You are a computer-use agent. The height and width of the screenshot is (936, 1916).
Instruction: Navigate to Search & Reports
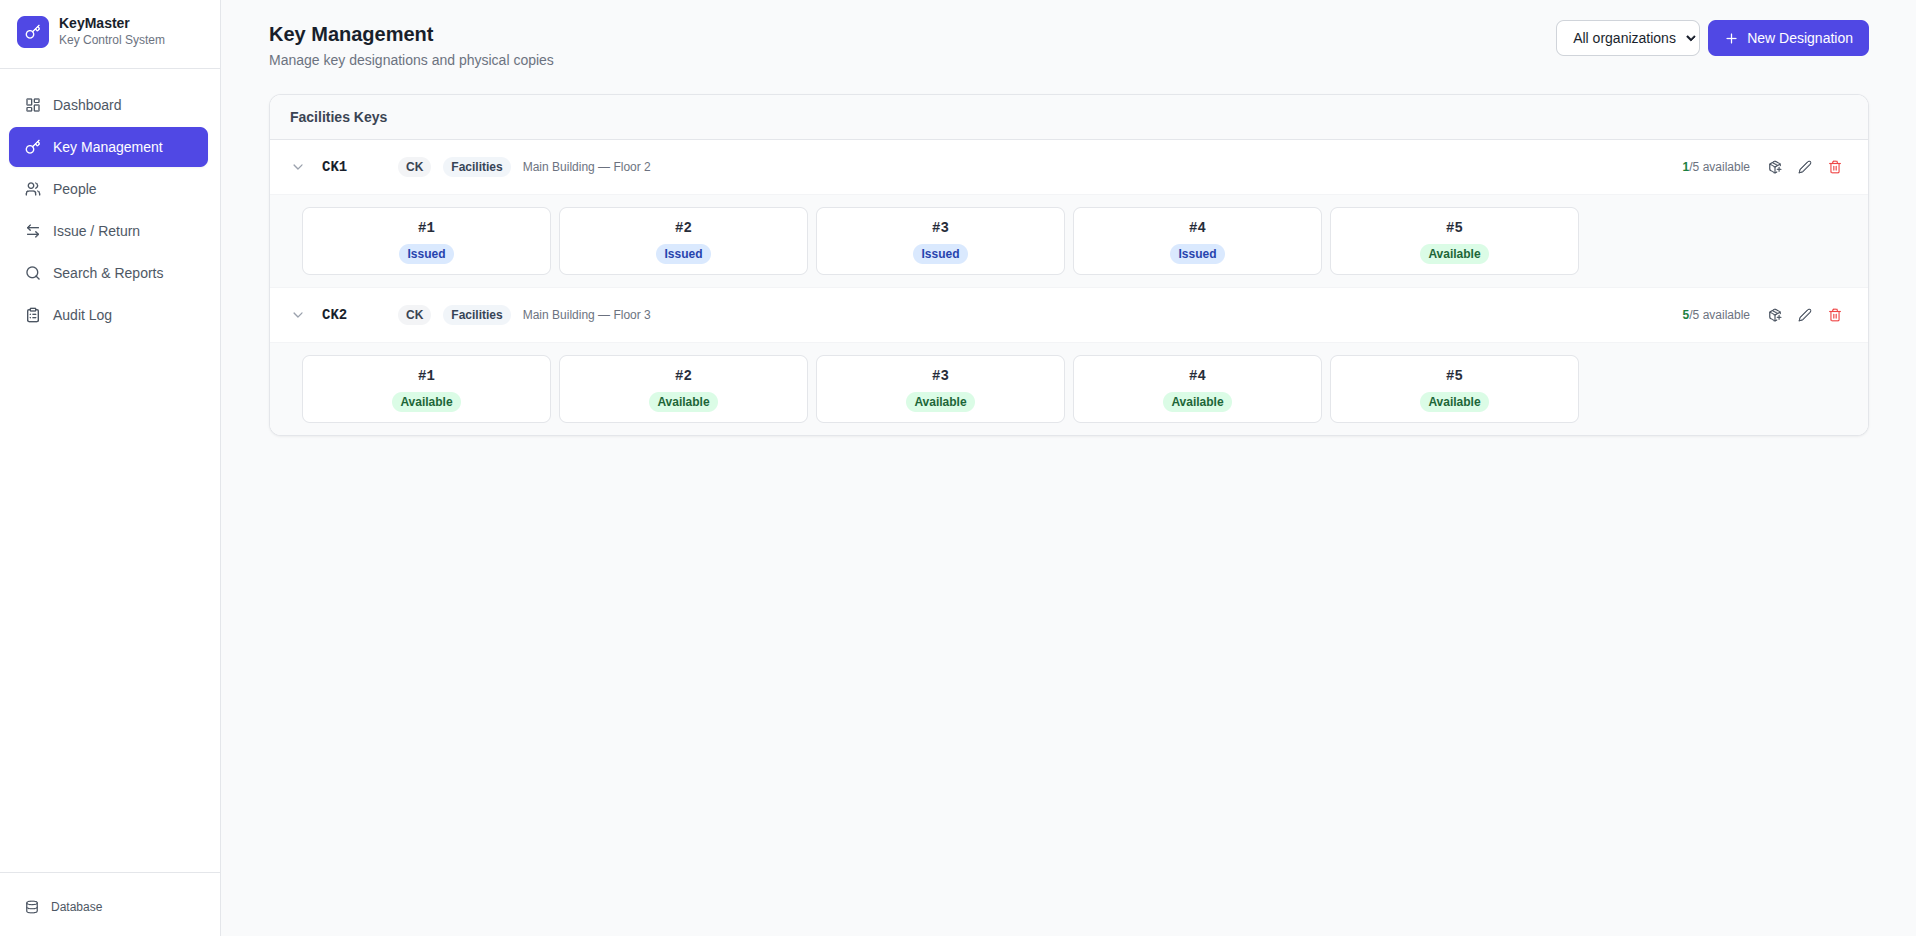click(108, 273)
